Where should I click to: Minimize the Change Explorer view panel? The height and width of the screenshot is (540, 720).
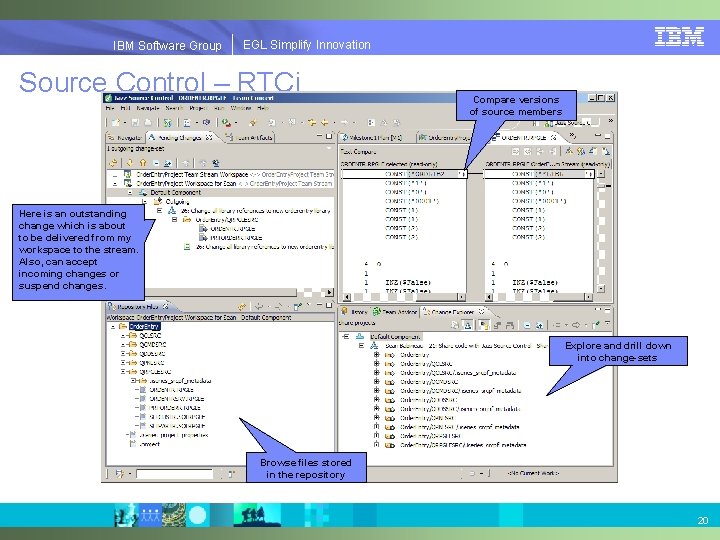[x=599, y=310]
